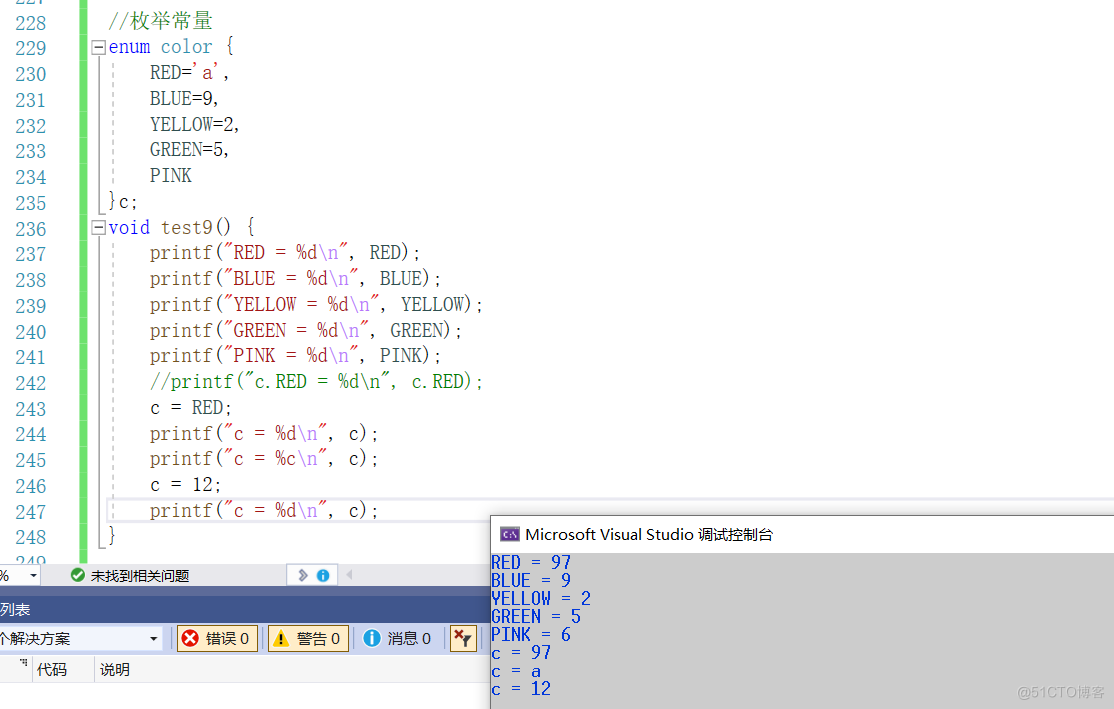Click the }c; closing line
The width and height of the screenshot is (1114, 709).
tap(123, 202)
